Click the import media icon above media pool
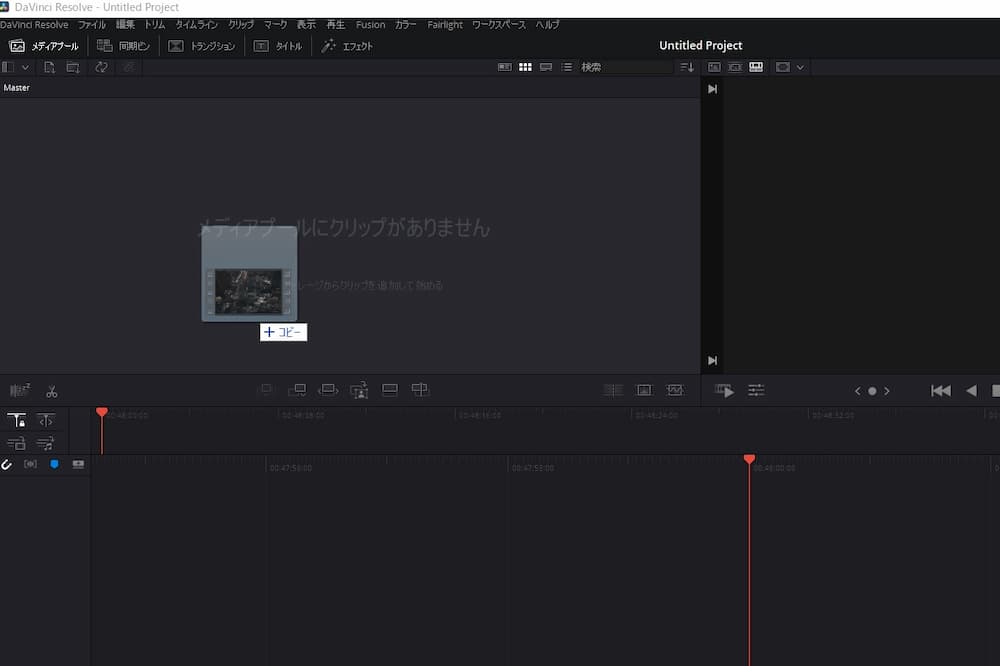 coord(49,67)
